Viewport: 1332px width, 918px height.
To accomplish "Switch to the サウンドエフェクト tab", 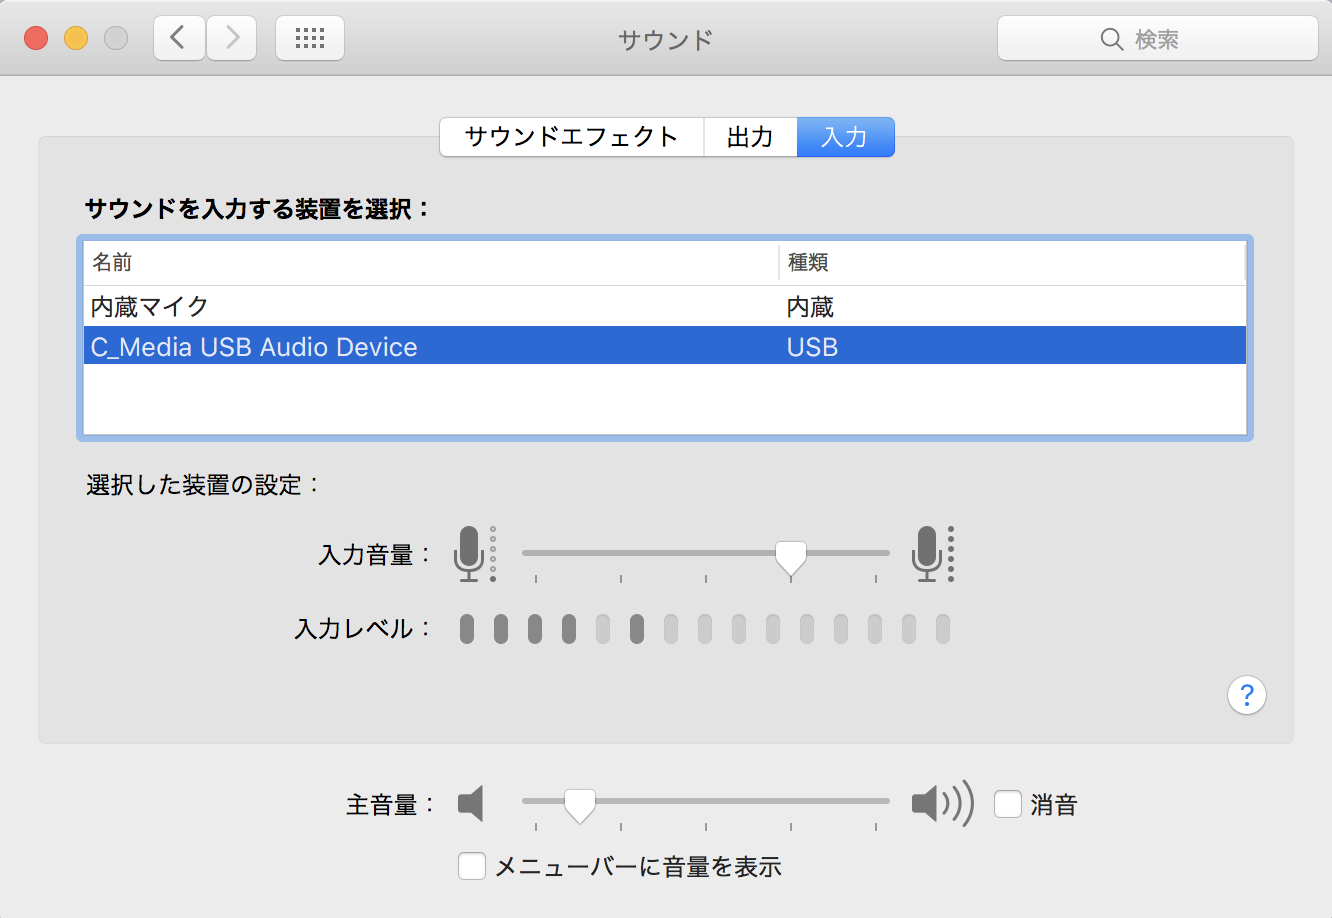I will coord(571,137).
